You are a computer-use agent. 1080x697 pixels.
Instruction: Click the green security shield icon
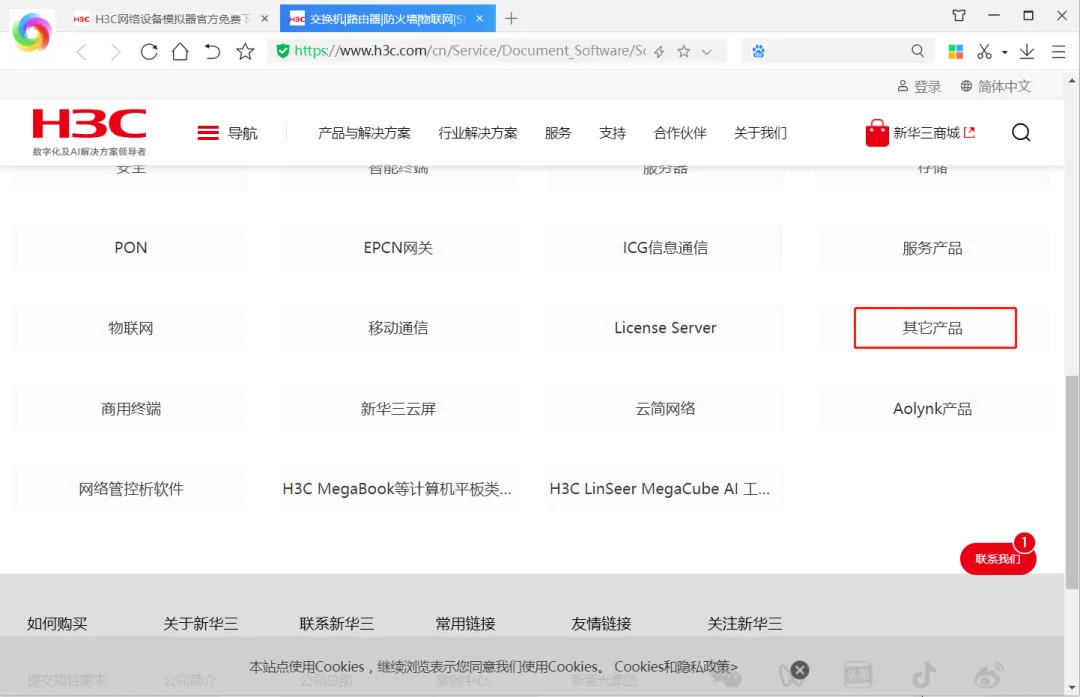pos(282,51)
